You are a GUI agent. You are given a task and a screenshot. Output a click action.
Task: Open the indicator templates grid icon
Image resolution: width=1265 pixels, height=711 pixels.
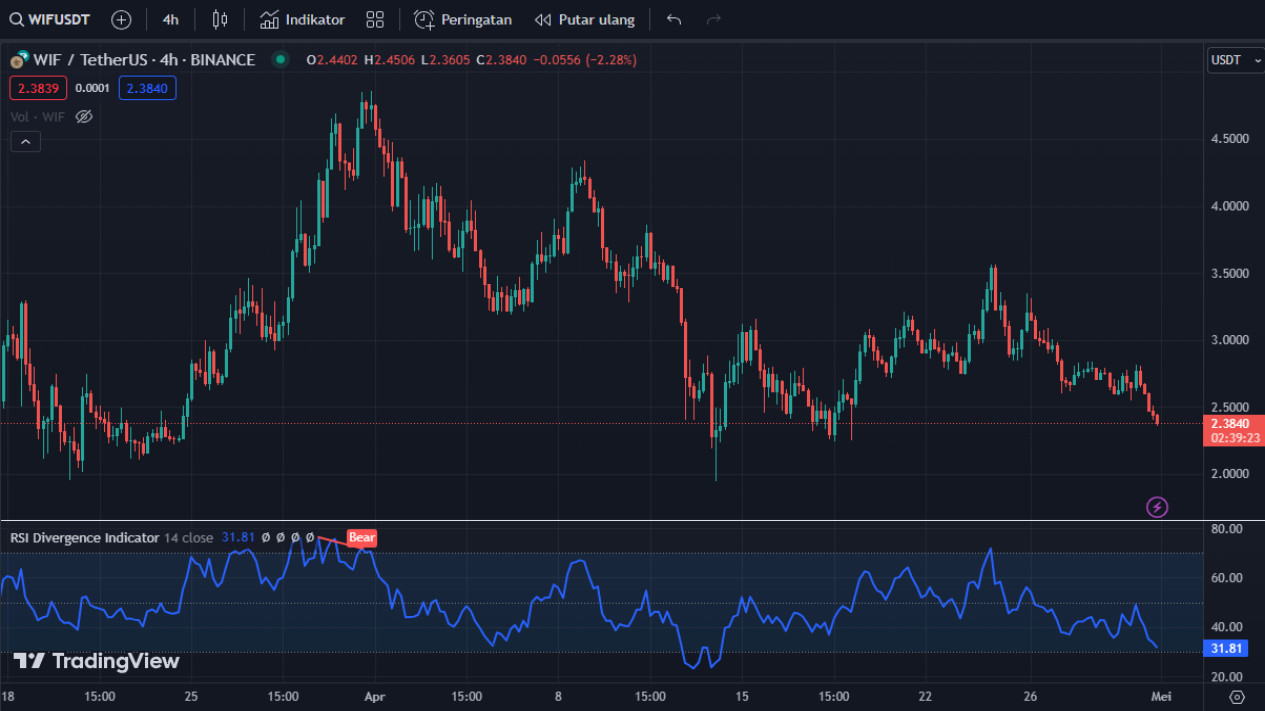pyautogui.click(x=375, y=19)
